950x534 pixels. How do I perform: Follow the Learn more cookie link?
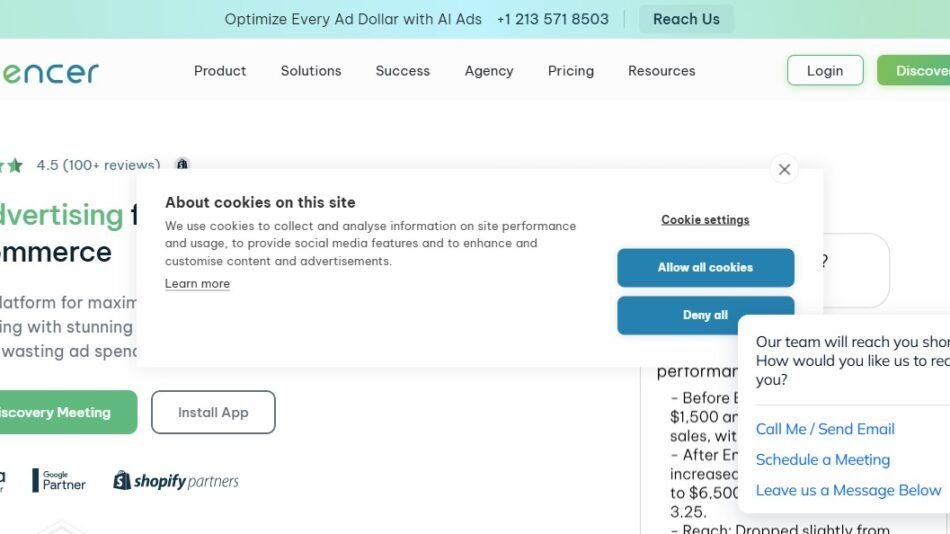coord(197,284)
